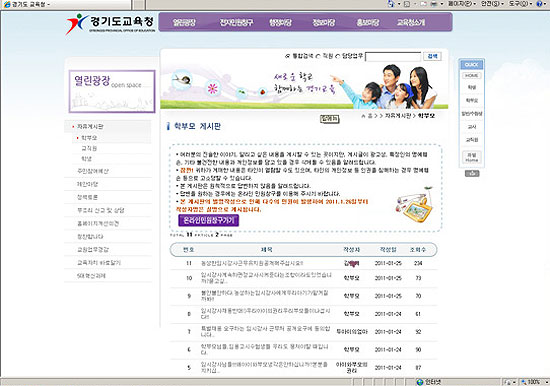Open the 열린광장 top menu

click(x=184, y=23)
